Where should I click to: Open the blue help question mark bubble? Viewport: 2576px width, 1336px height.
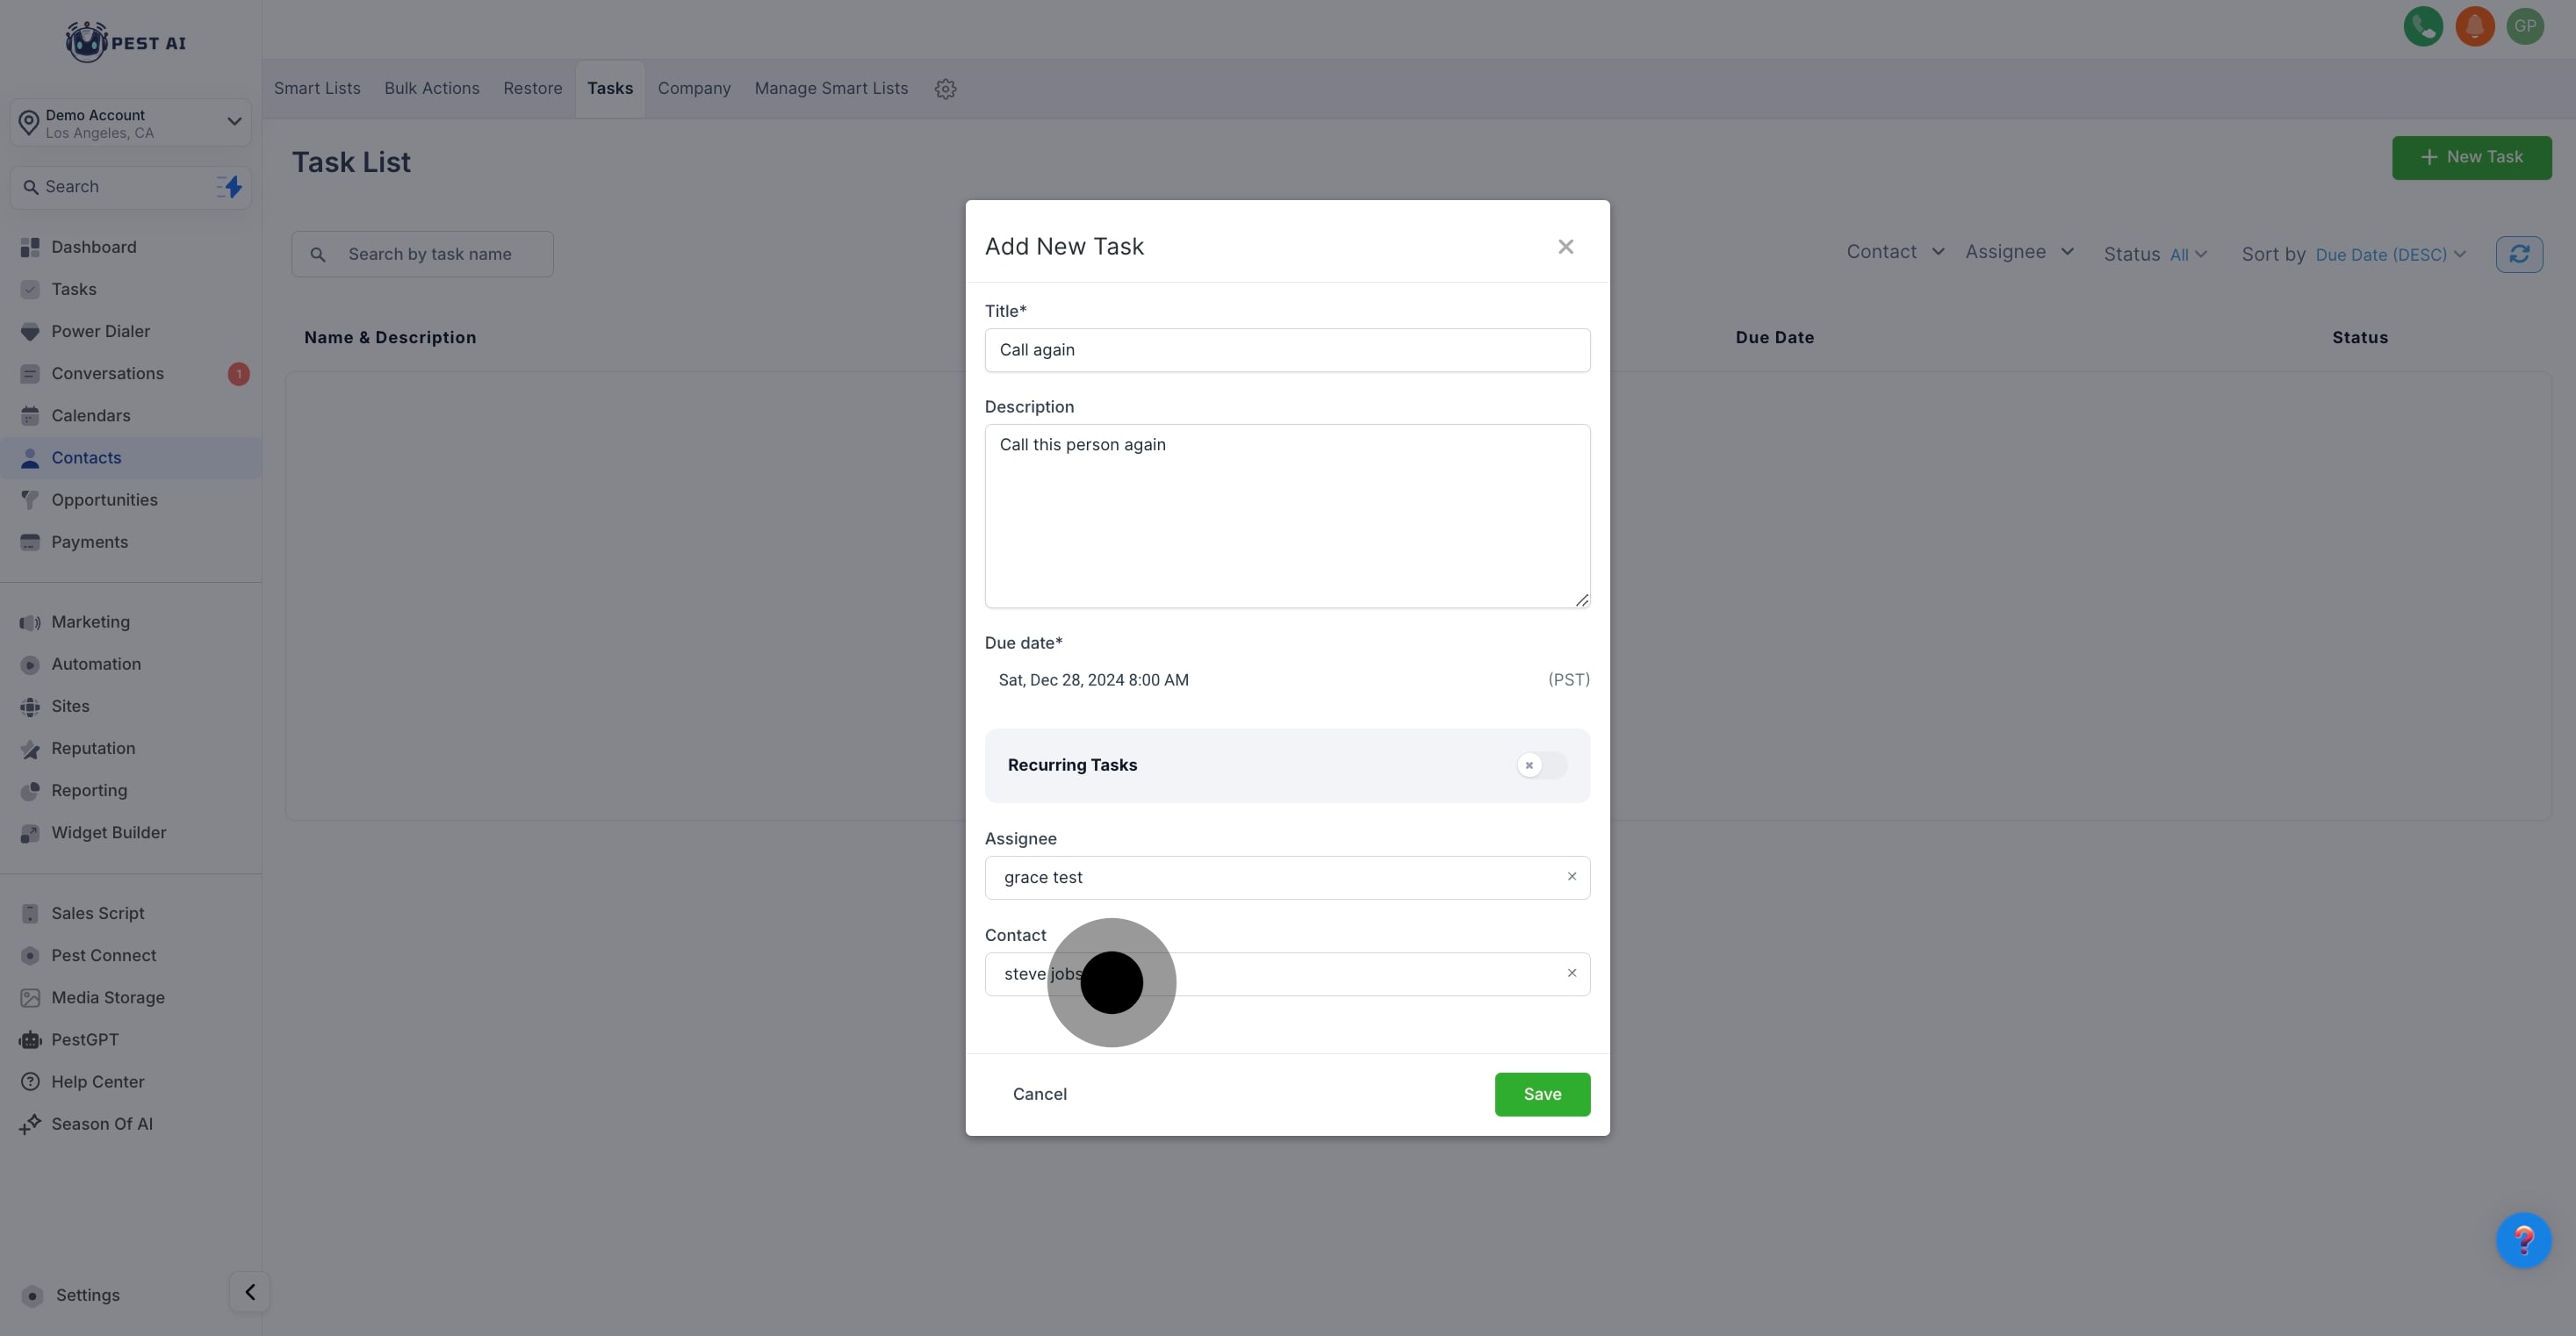click(x=2523, y=1240)
